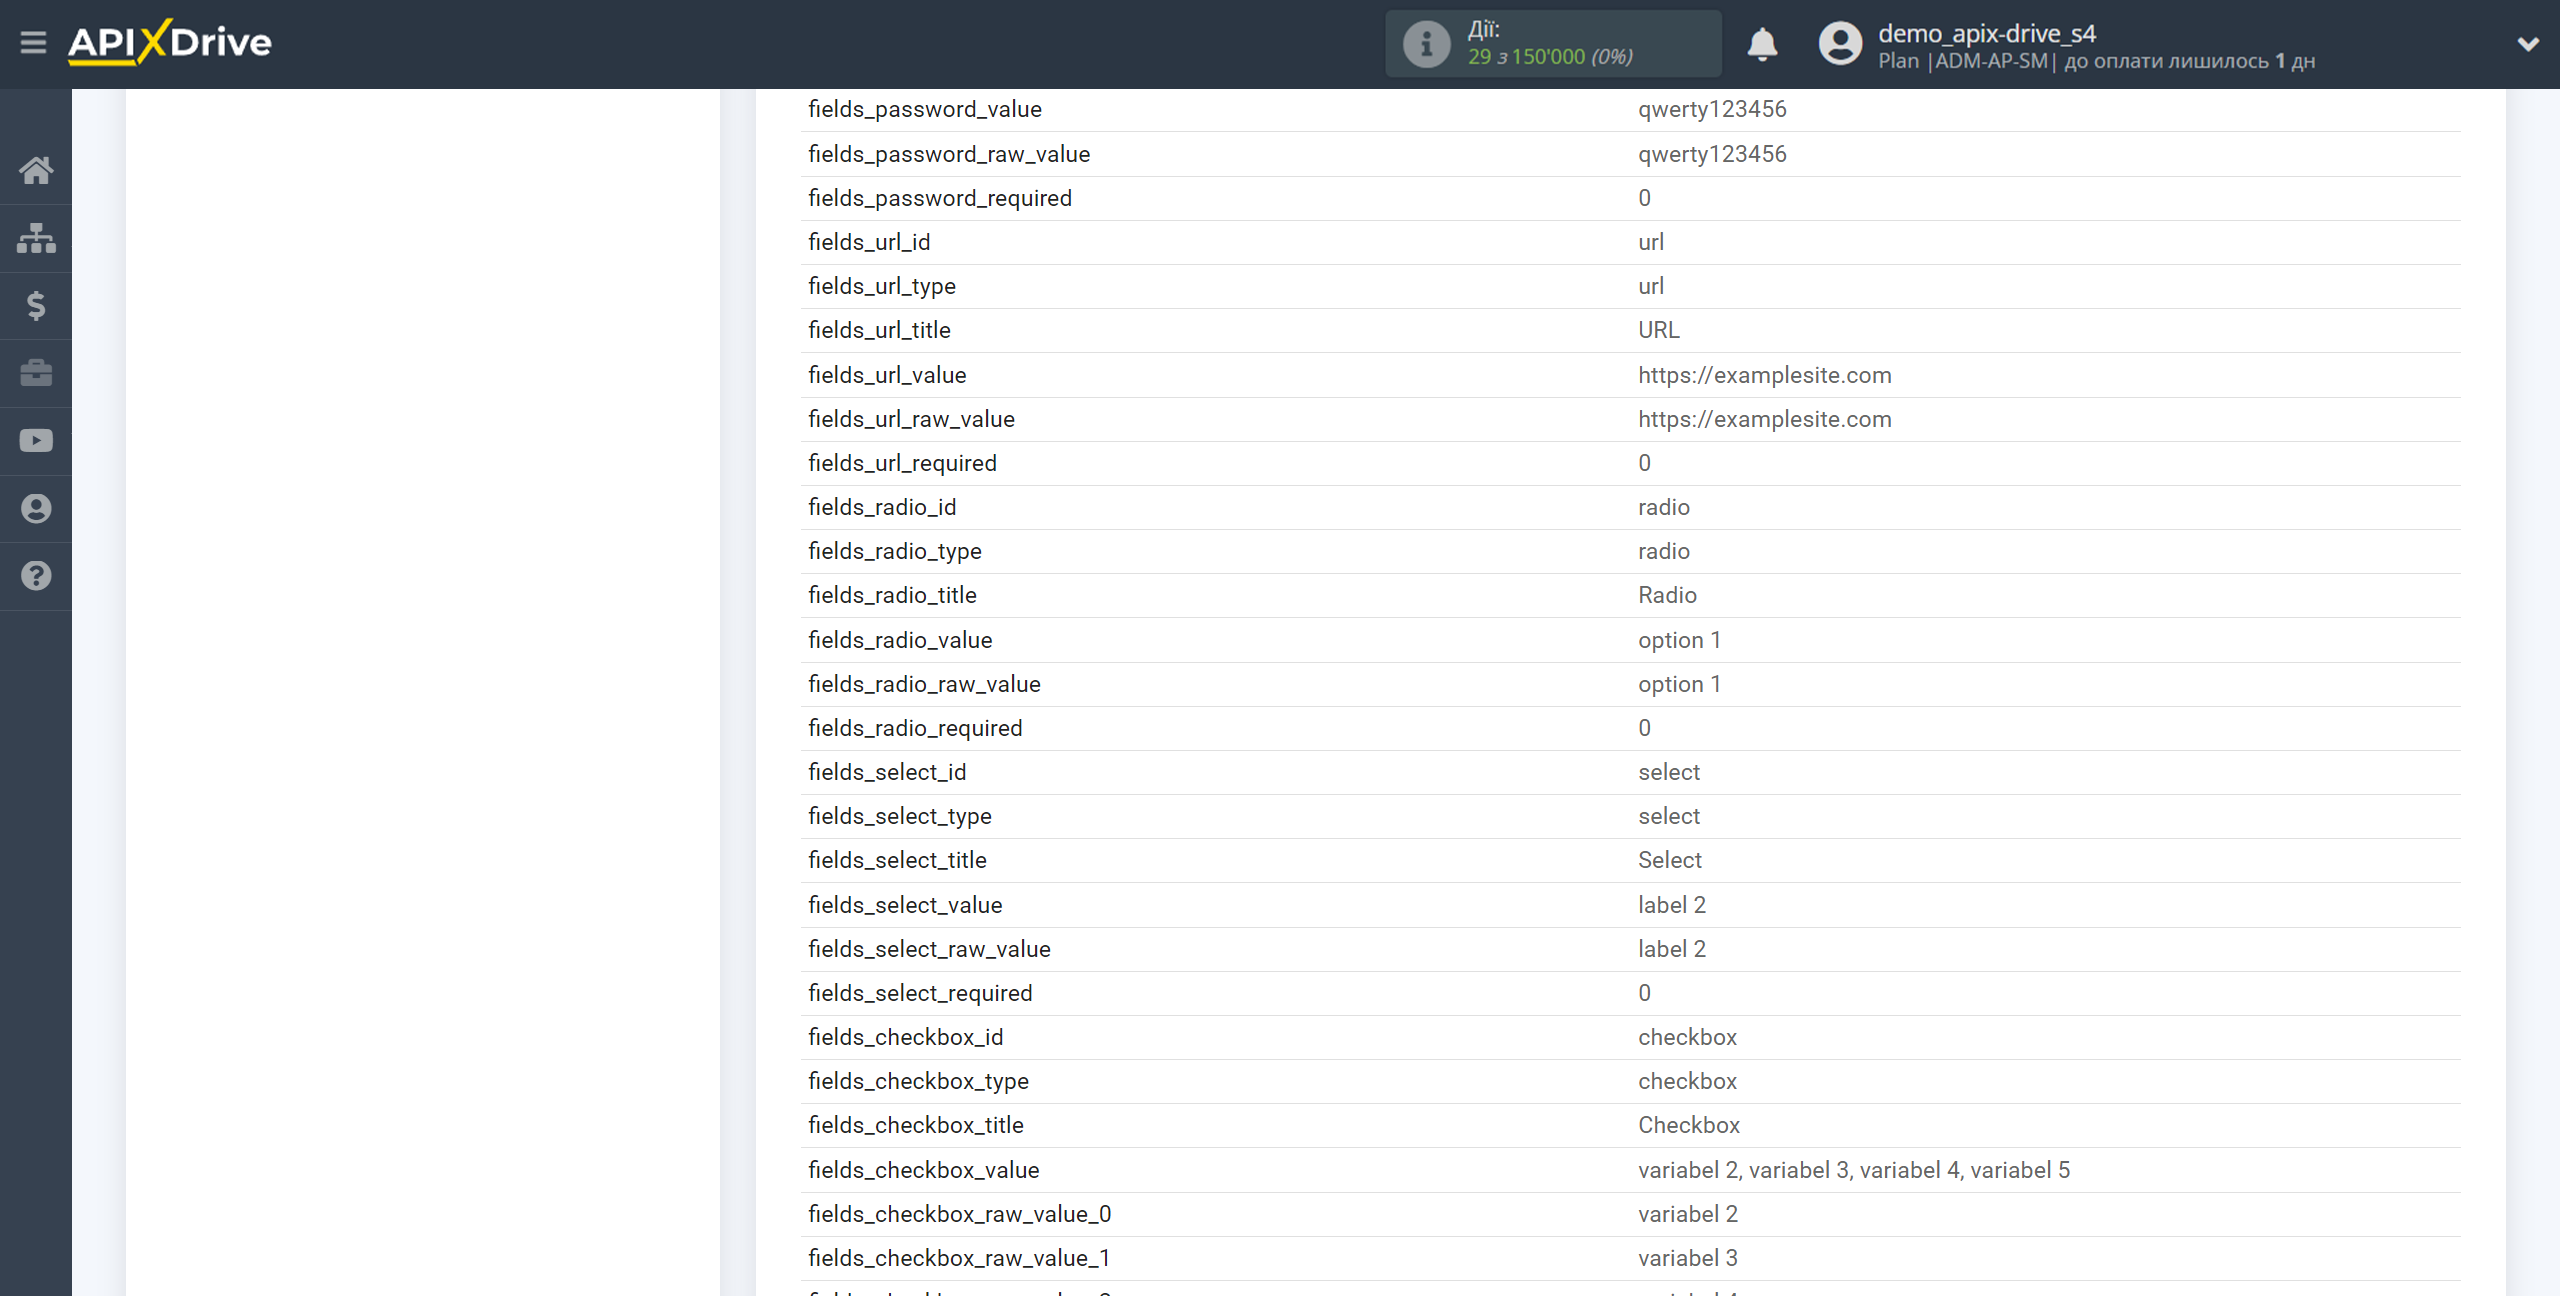Click the fields_password_value qwerty123456 text

(1711, 109)
